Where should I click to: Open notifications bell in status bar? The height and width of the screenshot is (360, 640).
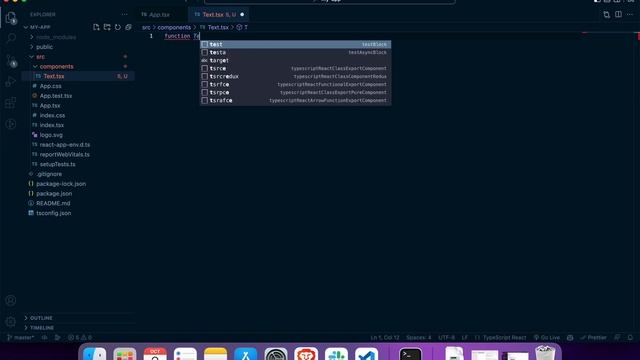coord(630,338)
